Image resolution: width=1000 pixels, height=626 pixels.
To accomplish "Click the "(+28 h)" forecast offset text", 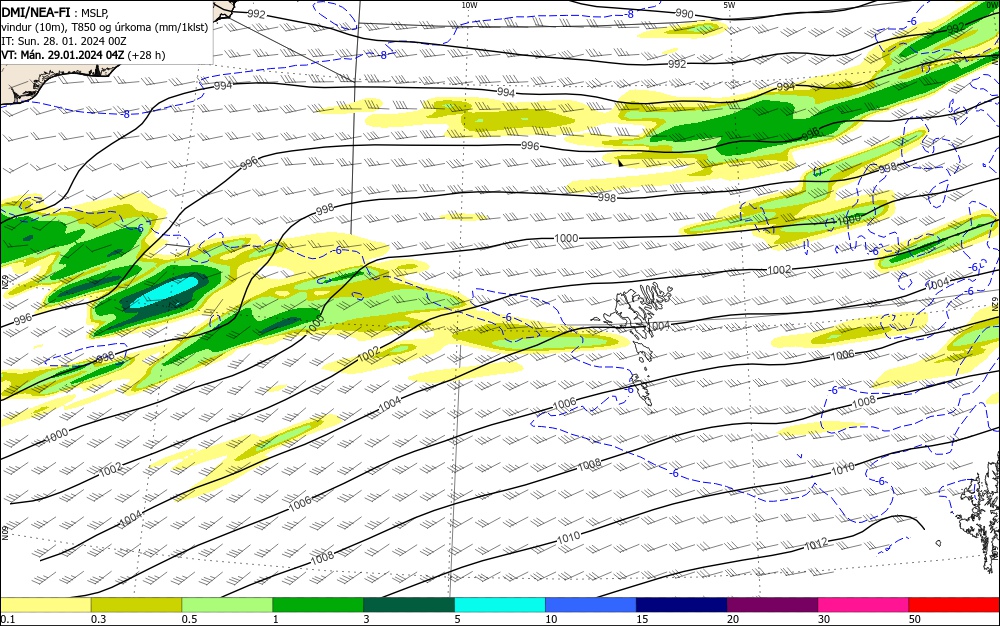I will (146, 55).
